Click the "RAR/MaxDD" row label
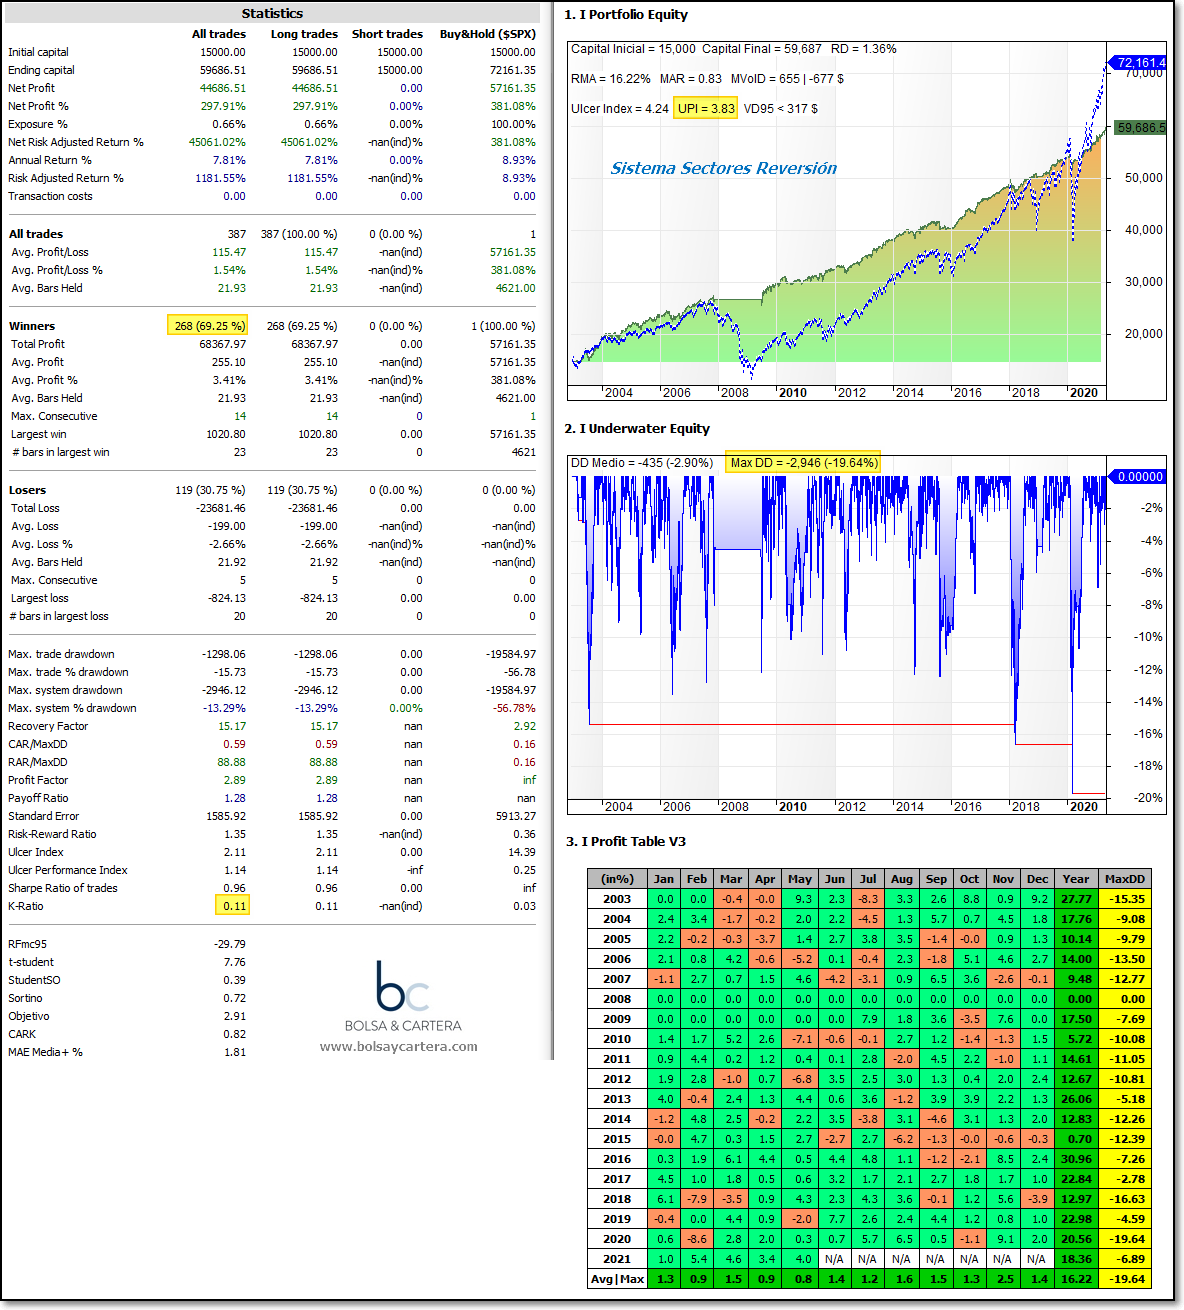1184x1310 pixels. pyautogui.click(x=38, y=762)
